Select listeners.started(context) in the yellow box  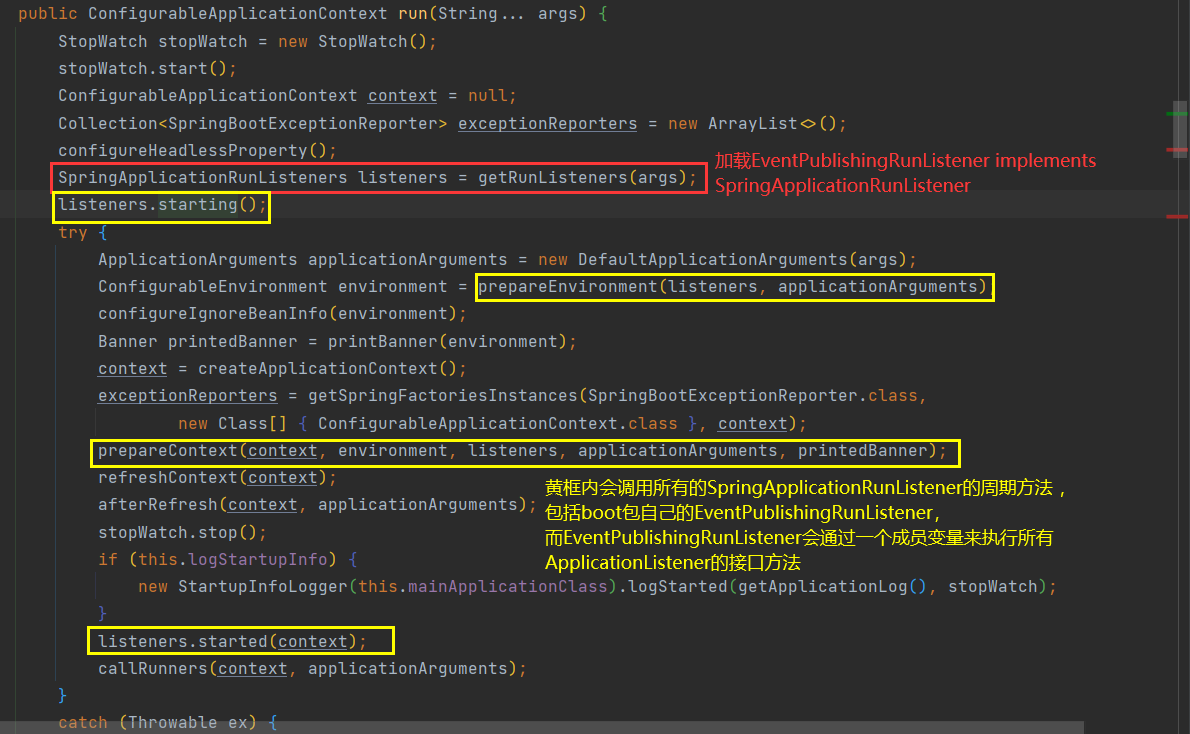coord(239,640)
